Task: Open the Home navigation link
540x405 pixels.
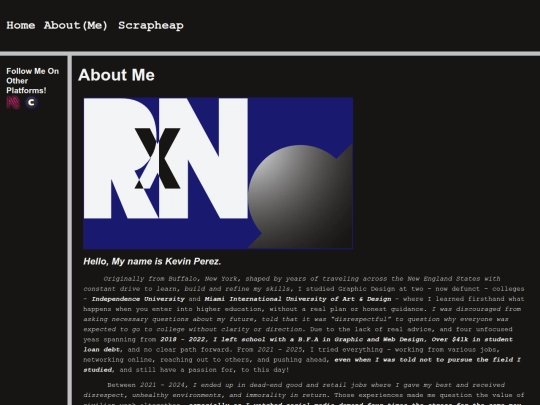Action: 21,25
